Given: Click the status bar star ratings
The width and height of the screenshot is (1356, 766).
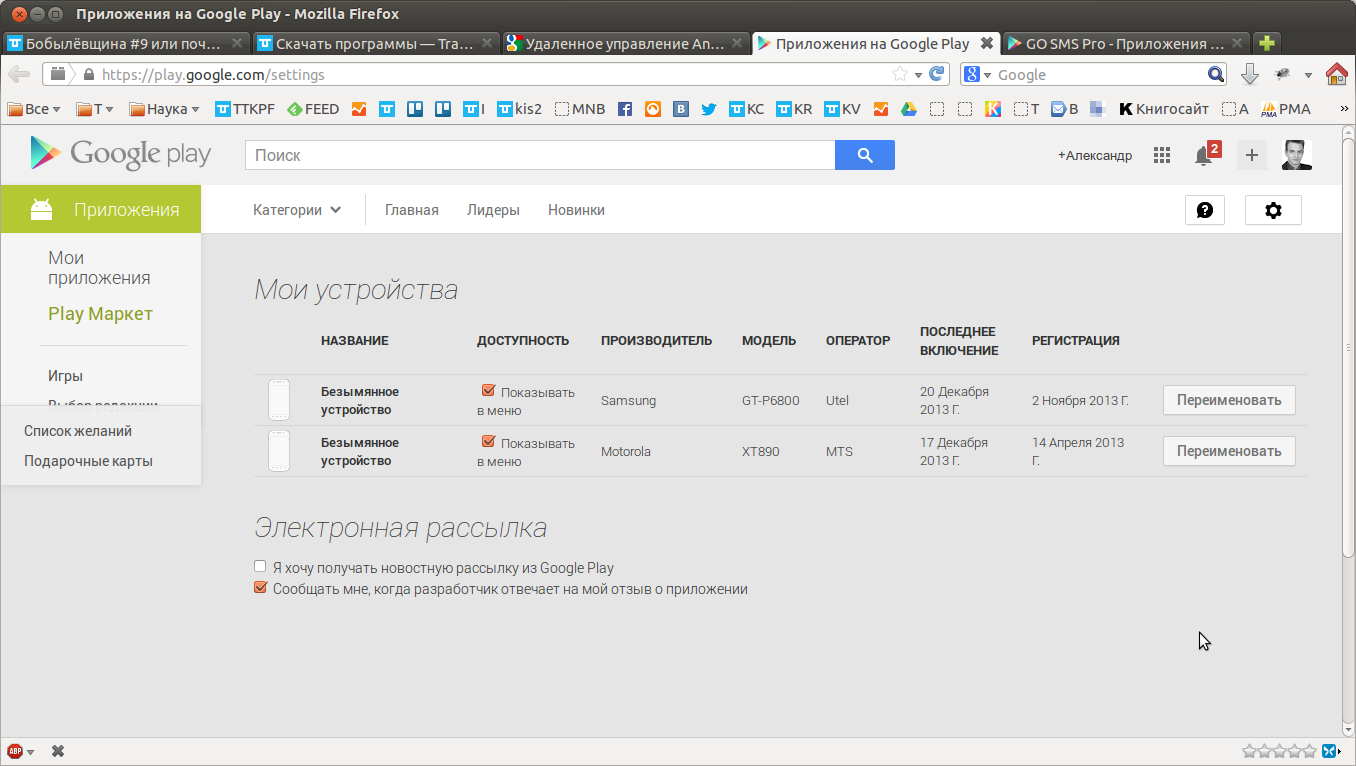Looking at the screenshot, I should coord(1279,751).
